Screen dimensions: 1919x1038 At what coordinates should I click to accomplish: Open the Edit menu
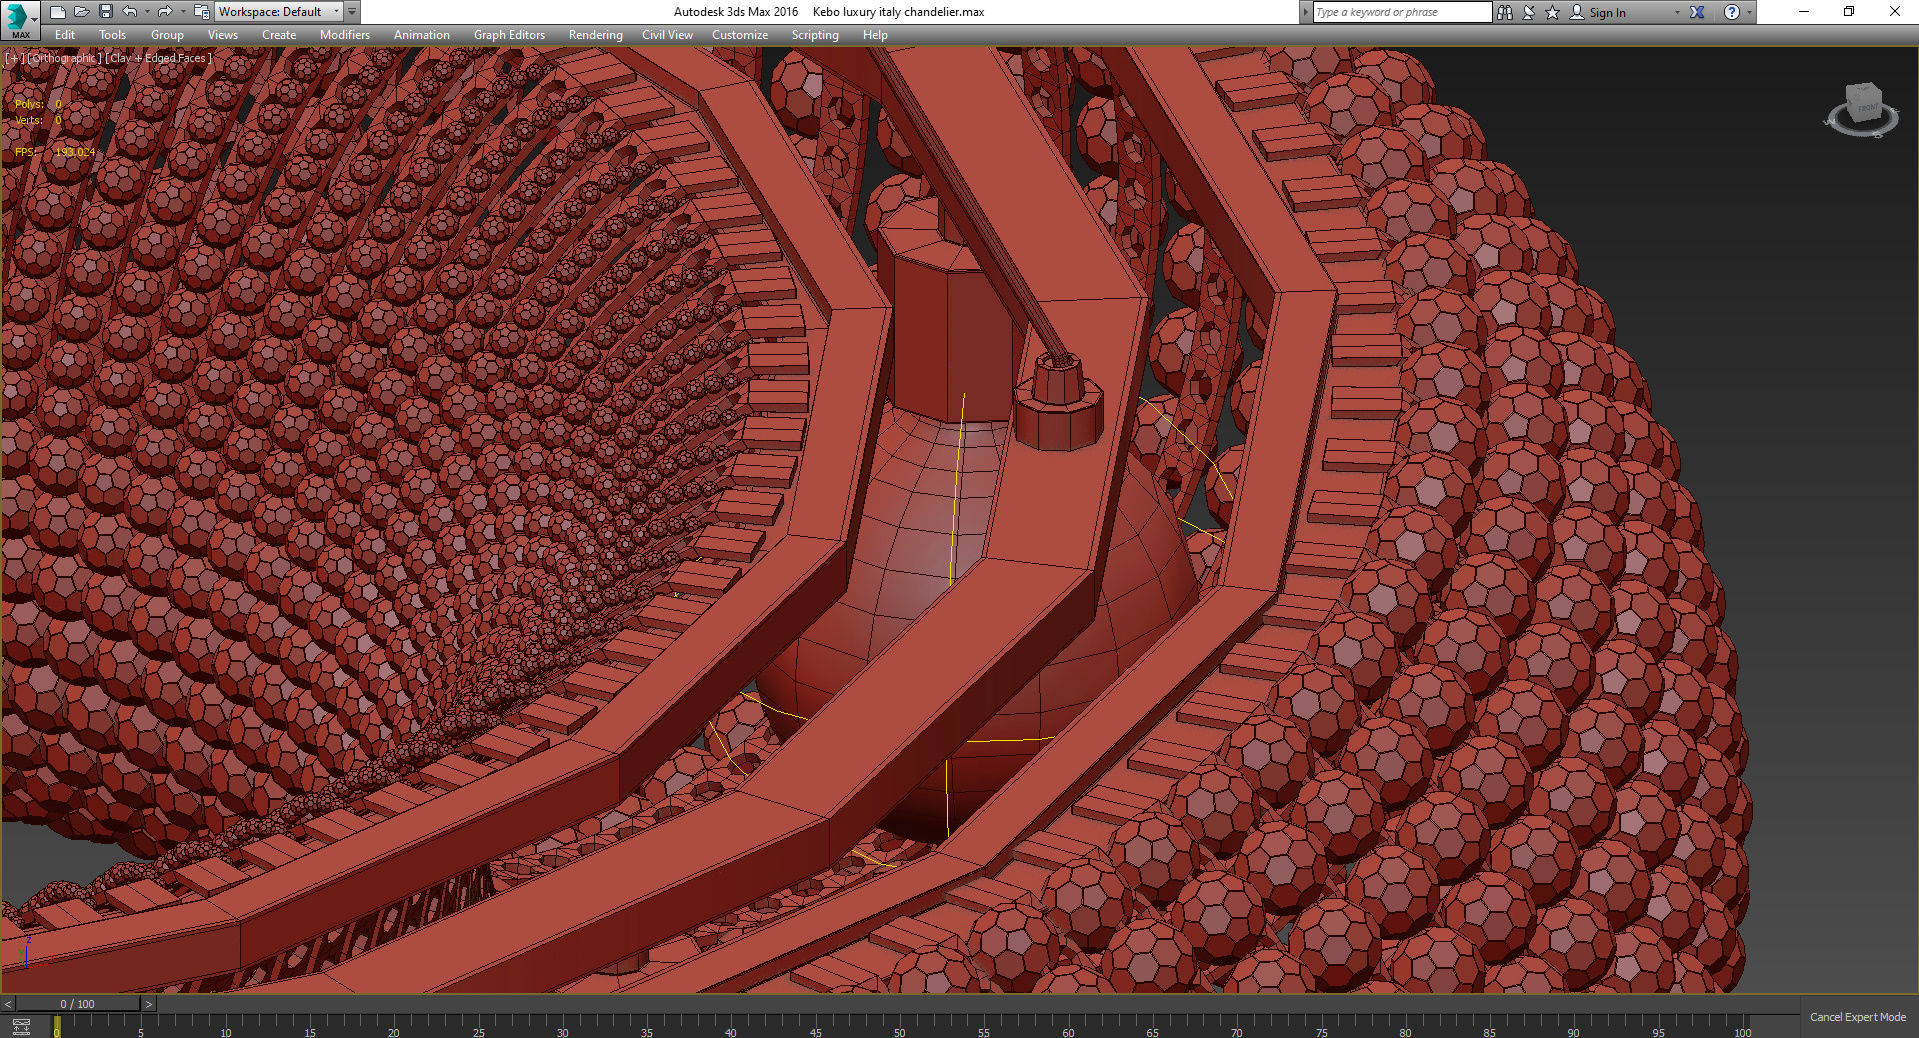pos(65,35)
